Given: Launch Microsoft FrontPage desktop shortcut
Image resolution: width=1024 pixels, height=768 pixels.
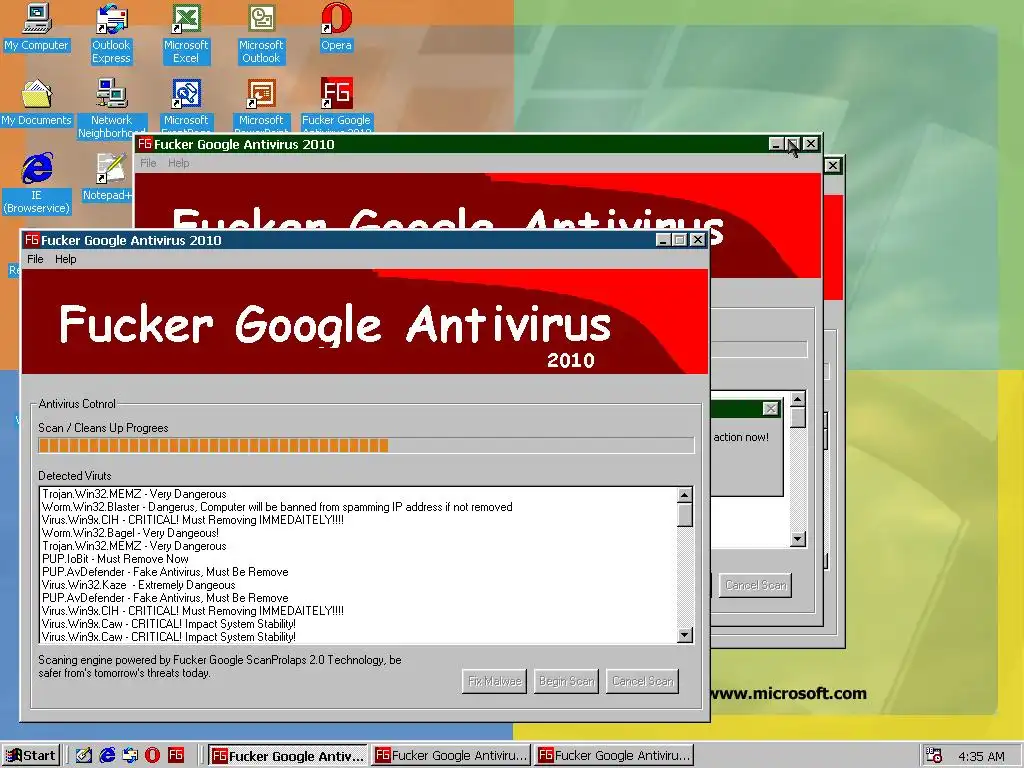Looking at the screenshot, I should point(186,104).
